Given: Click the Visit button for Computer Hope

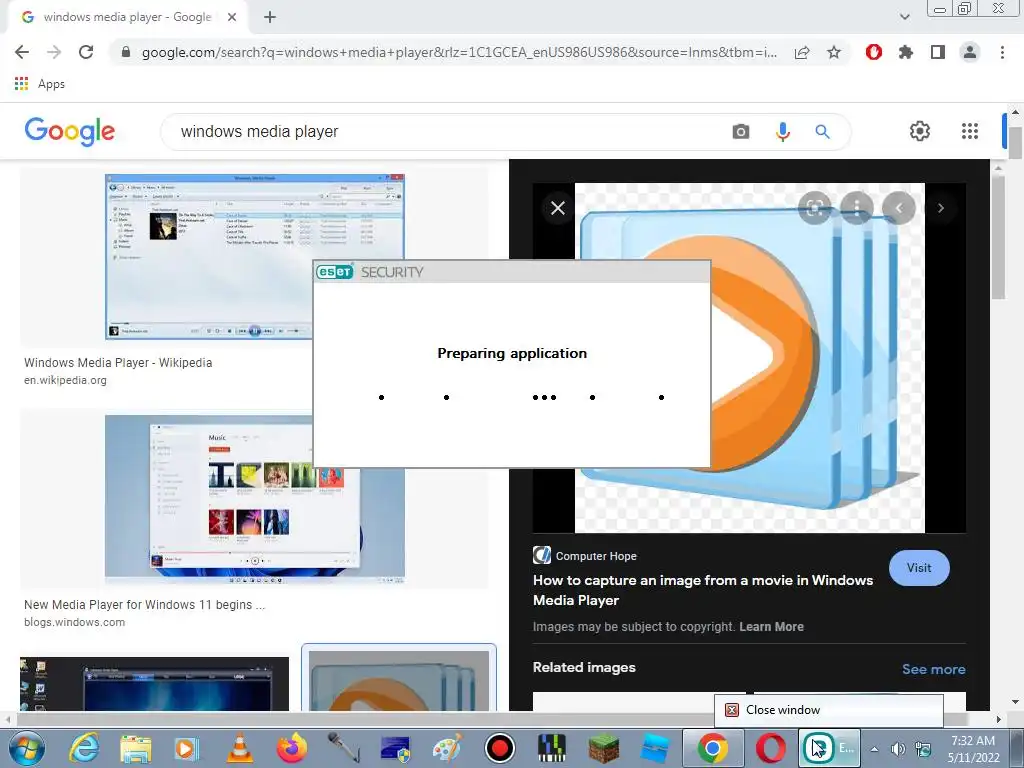Looking at the screenshot, I should pos(919,568).
